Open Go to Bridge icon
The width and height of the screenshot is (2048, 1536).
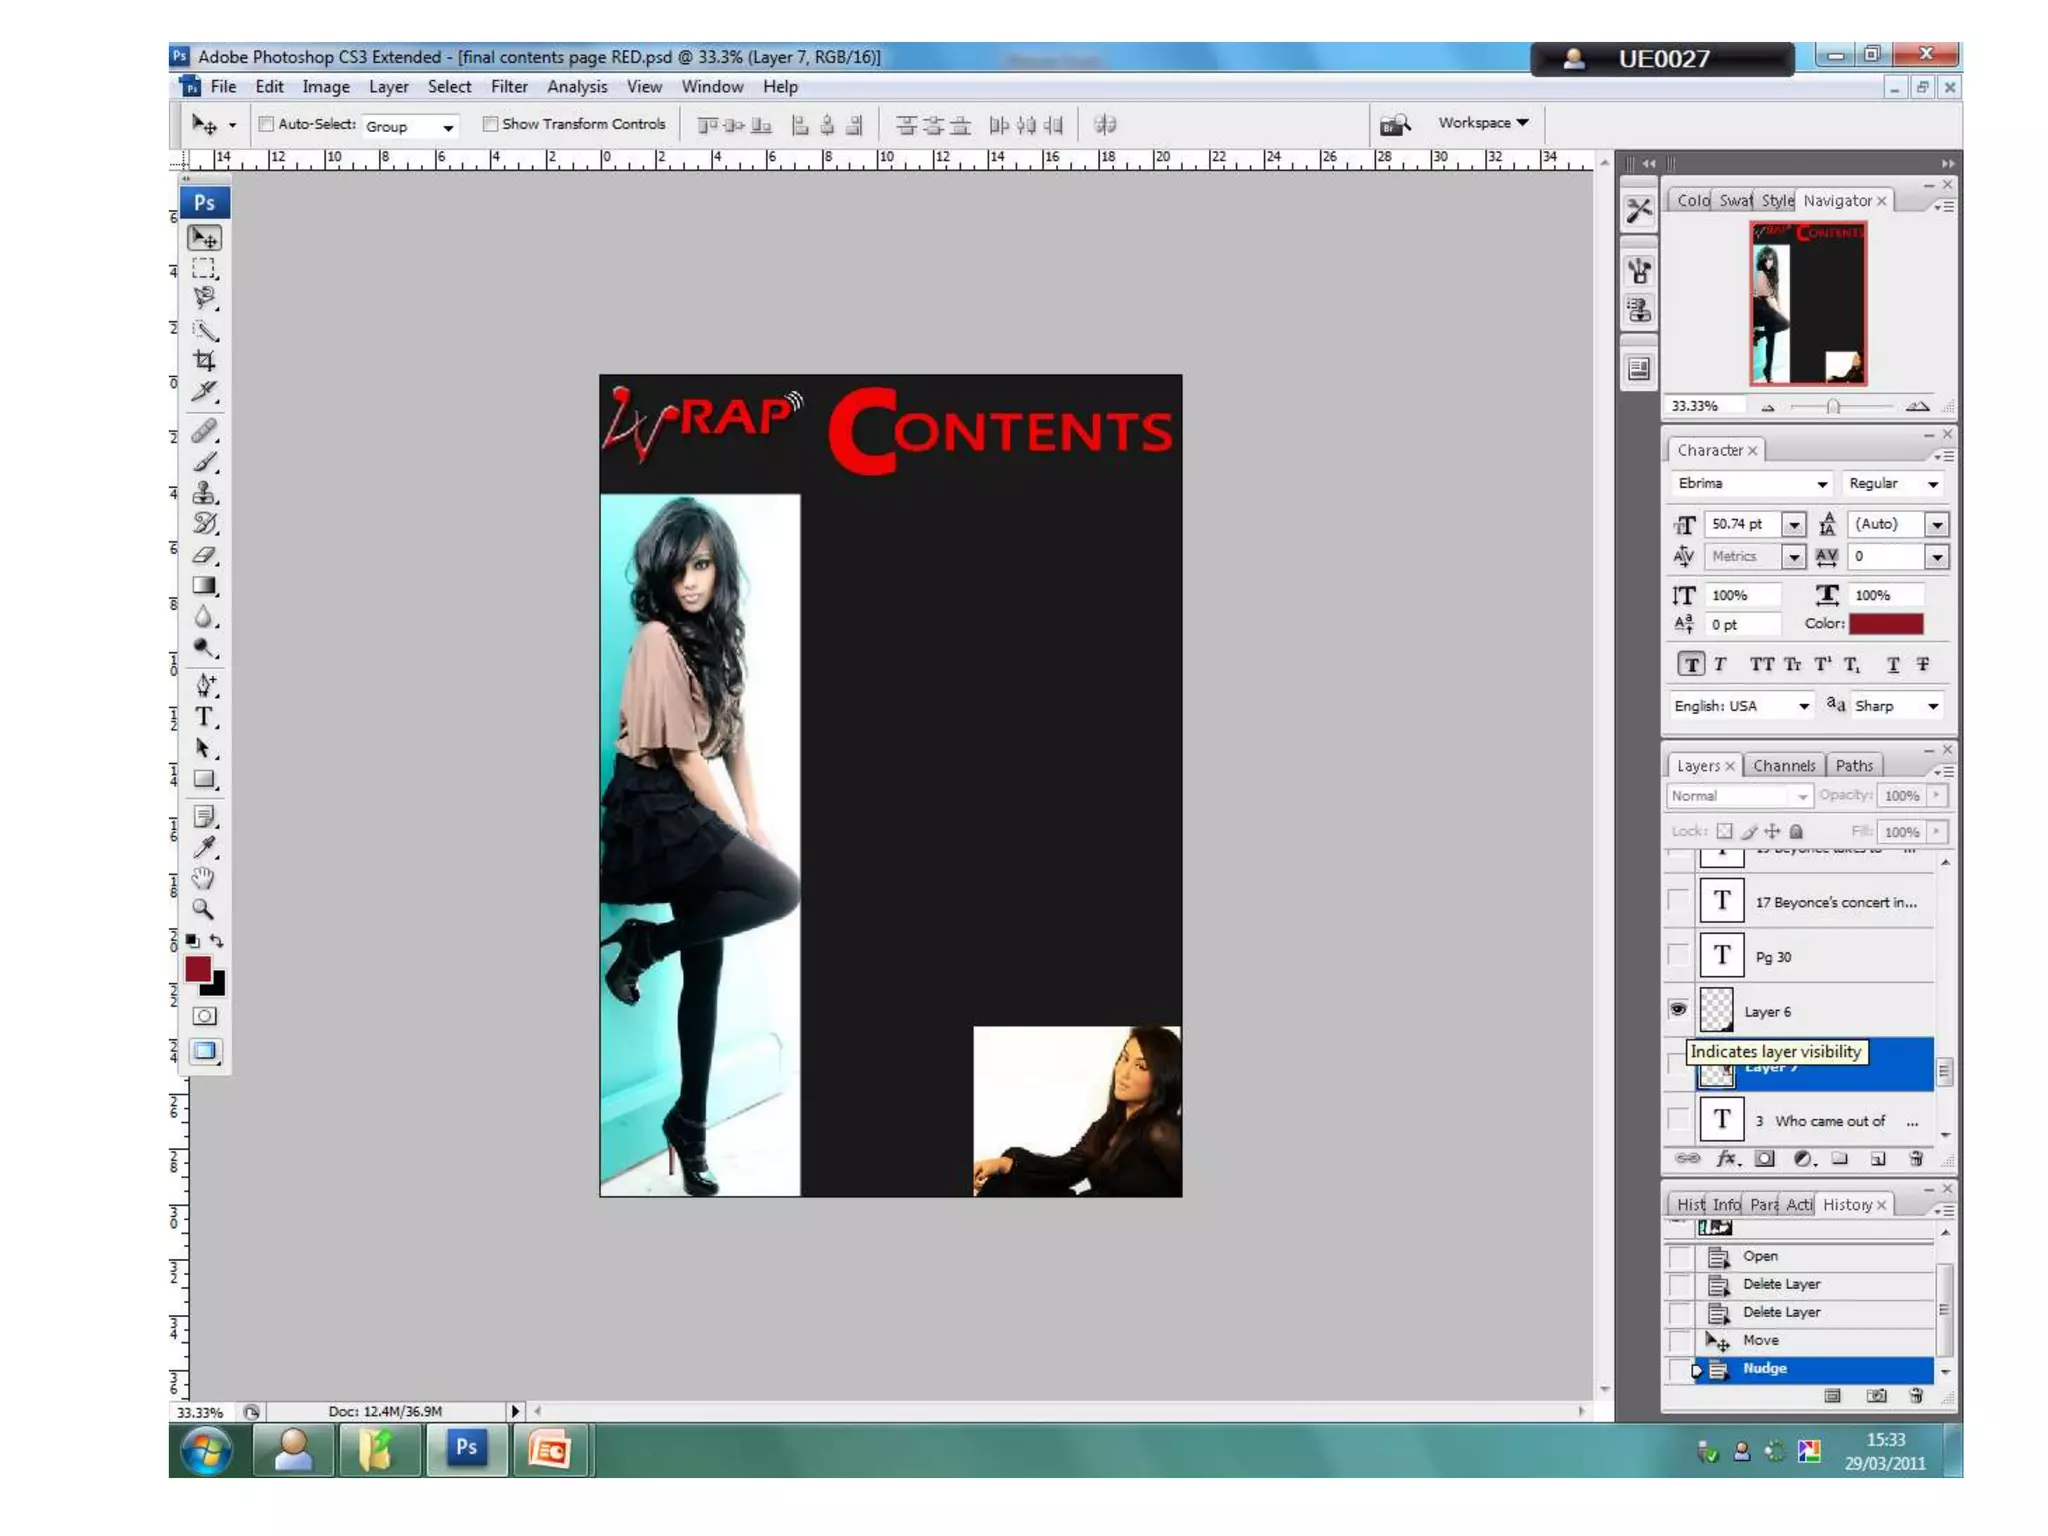tap(1395, 124)
